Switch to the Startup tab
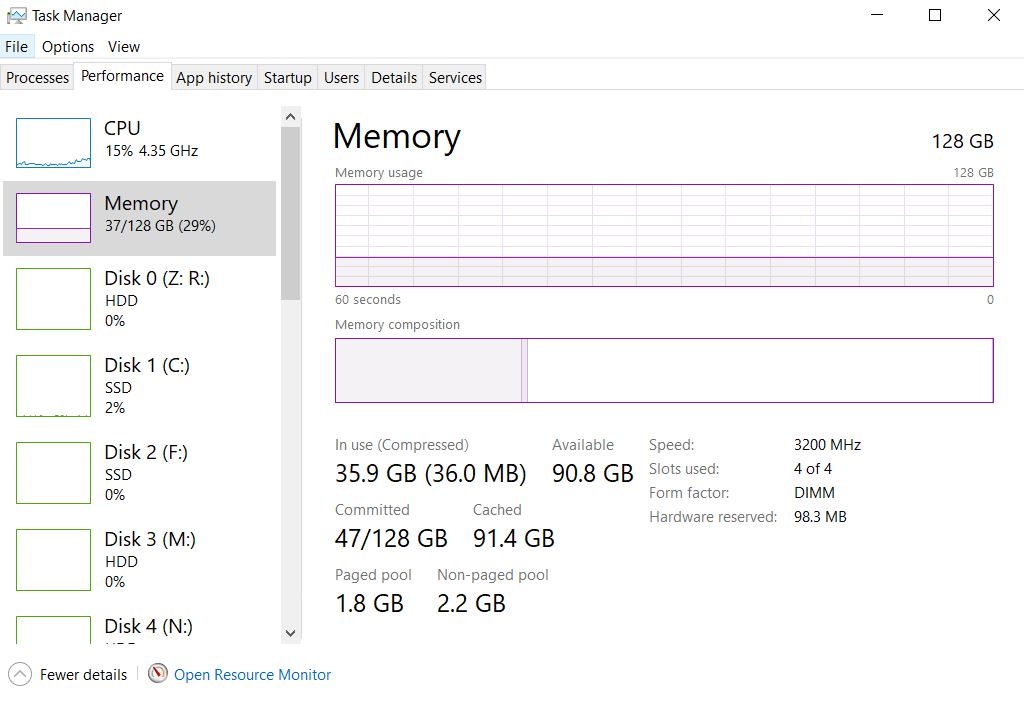The width and height of the screenshot is (1024, 704). tap(288, 78)
